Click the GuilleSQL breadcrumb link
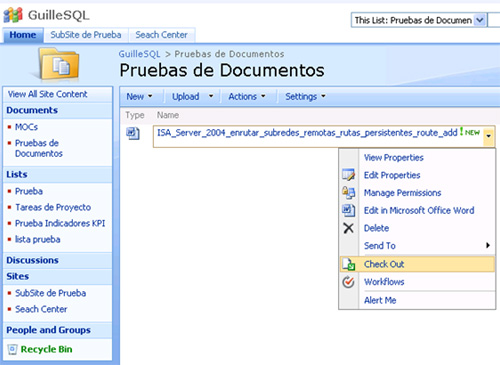 coord(140,54)
